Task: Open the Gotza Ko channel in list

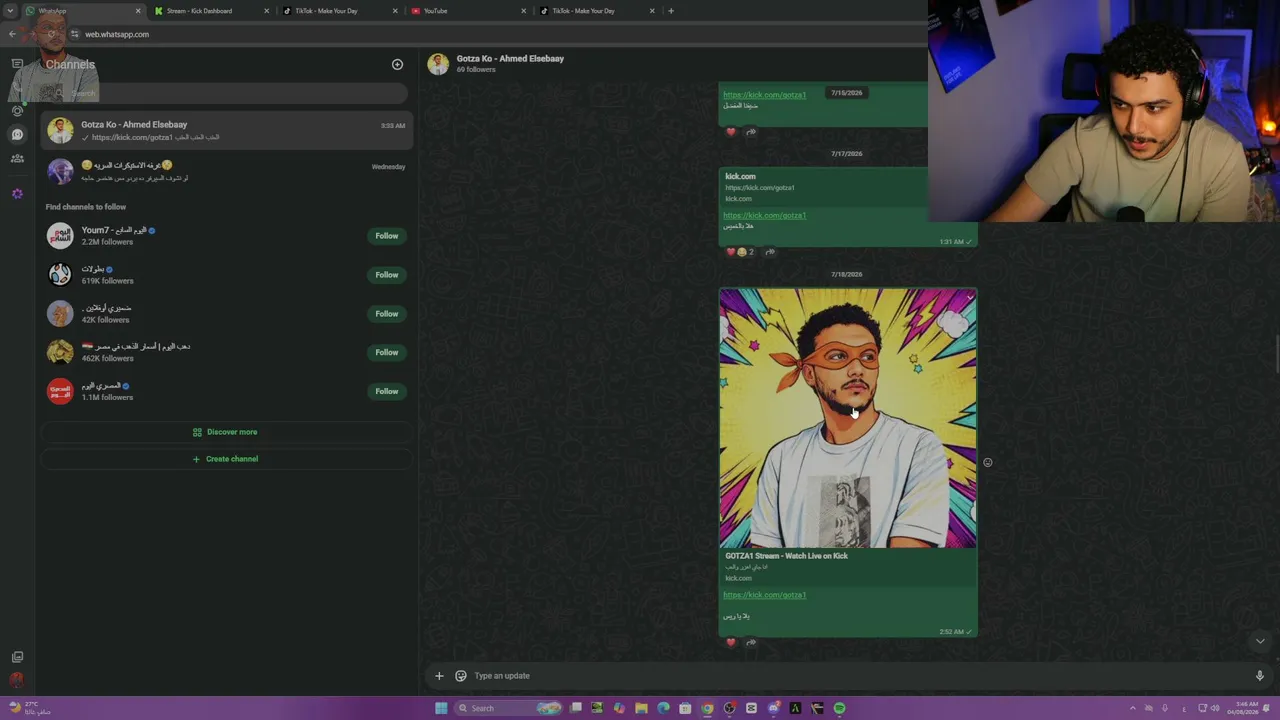Action: click(x=226, y=131)
